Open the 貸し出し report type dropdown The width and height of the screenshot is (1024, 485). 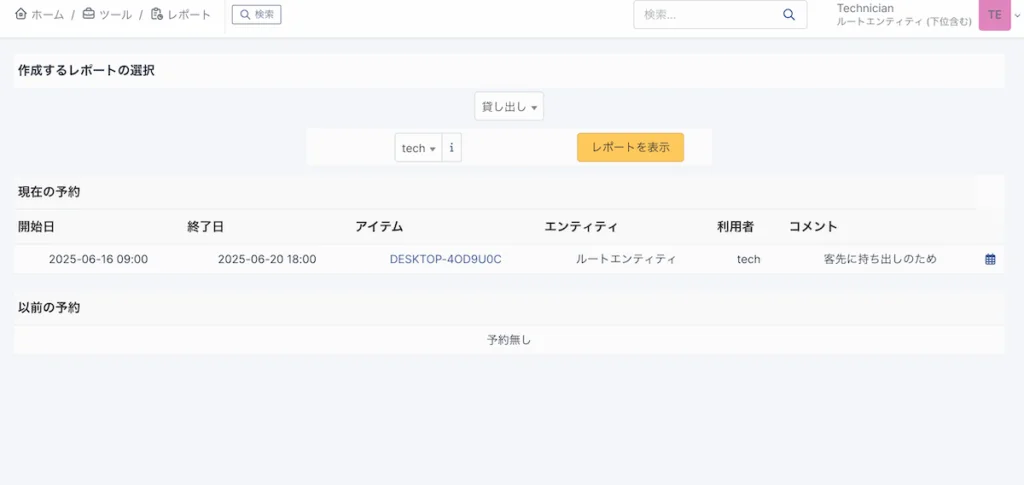coord(509,107)
